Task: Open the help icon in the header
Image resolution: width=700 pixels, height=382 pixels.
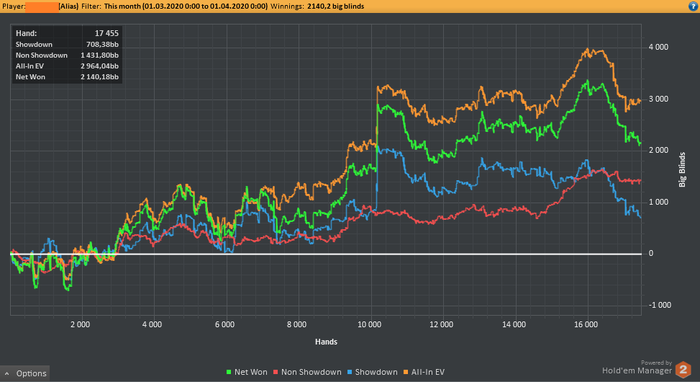Action: [x=694, y=6]
